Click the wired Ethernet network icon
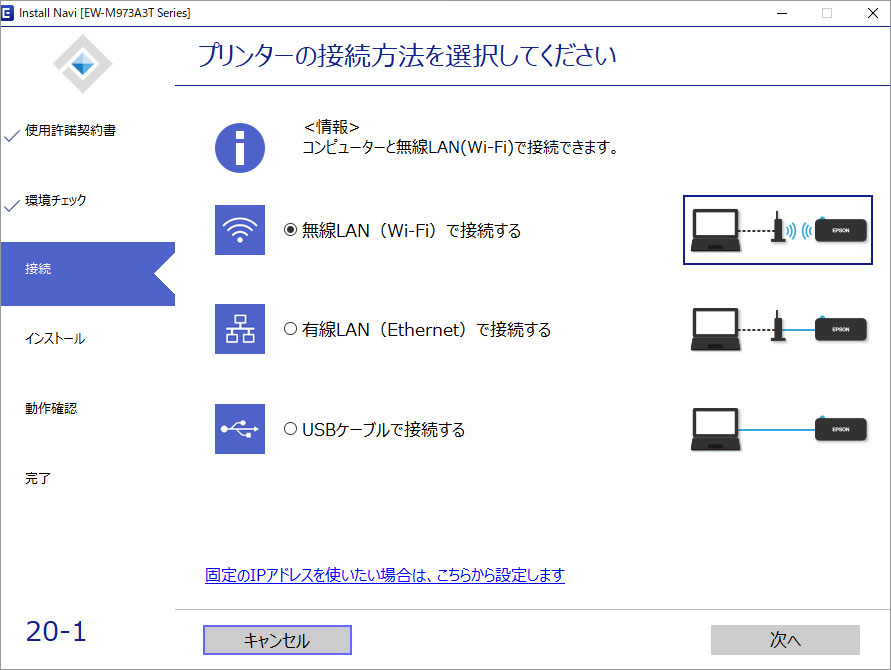Image resolution: width=891 pixels, height=670 pixels. pos(240,329)
